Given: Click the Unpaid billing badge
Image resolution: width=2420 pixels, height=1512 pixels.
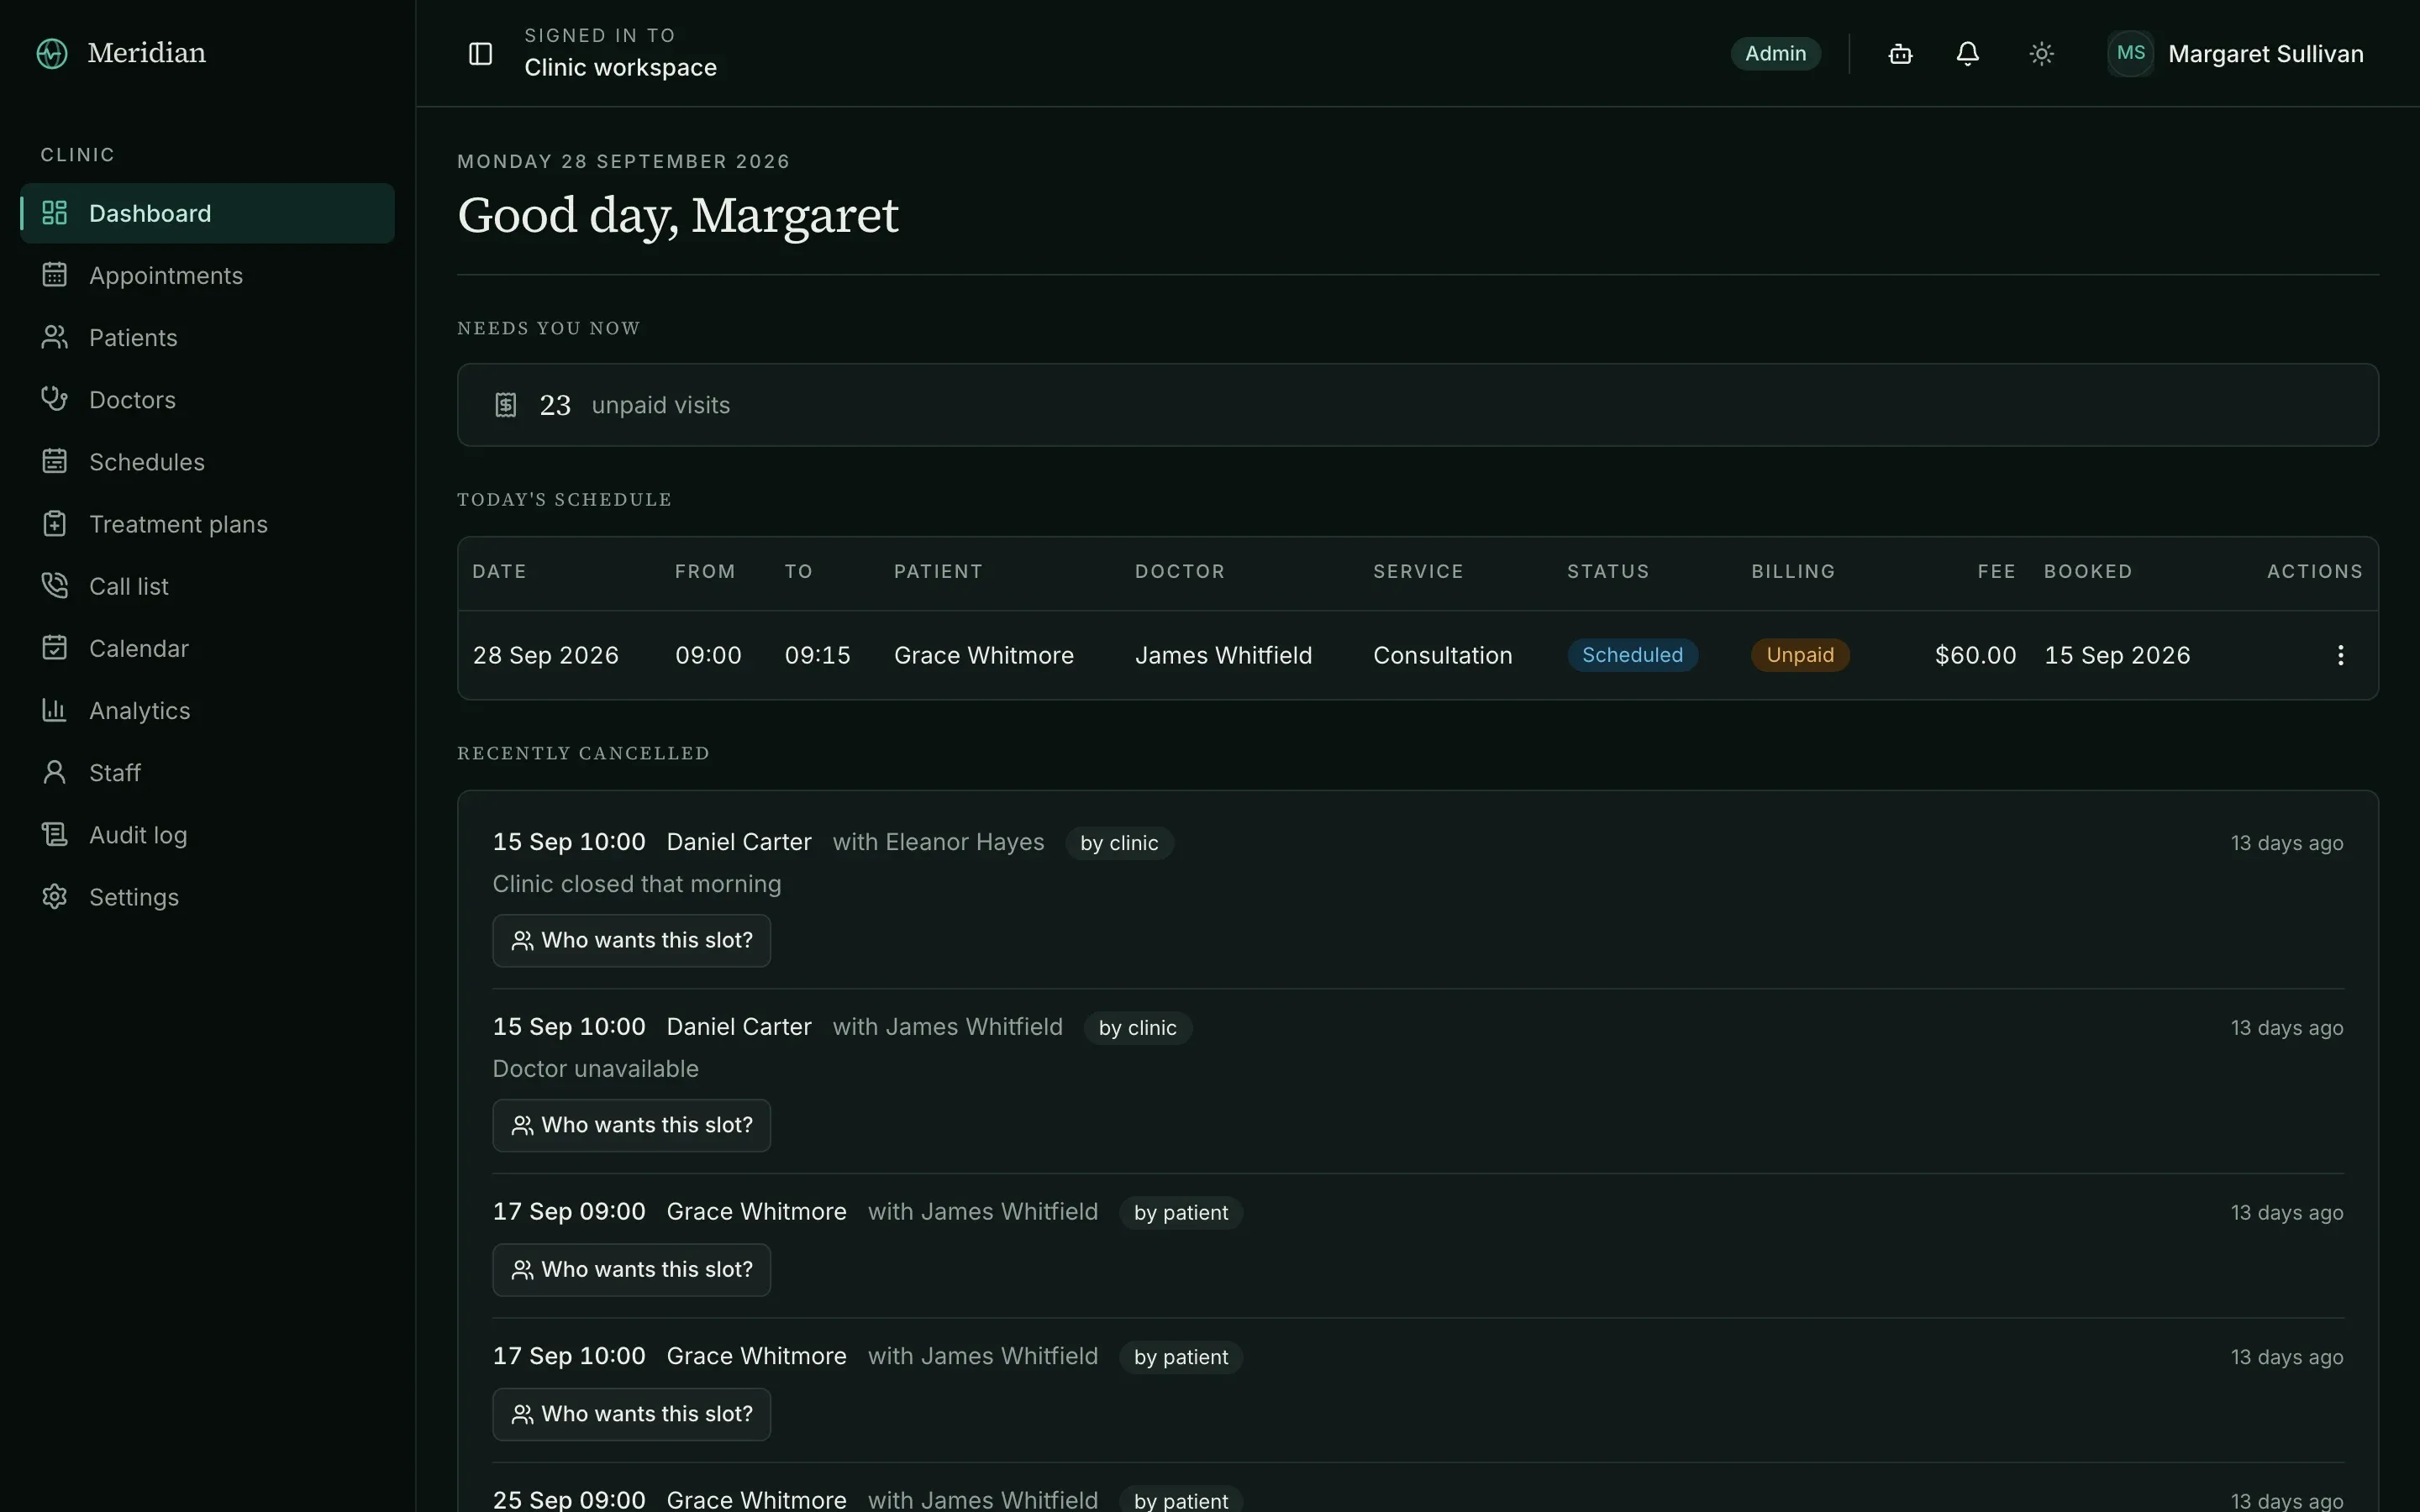Looking at the screenshot, I should point(1800,655).
